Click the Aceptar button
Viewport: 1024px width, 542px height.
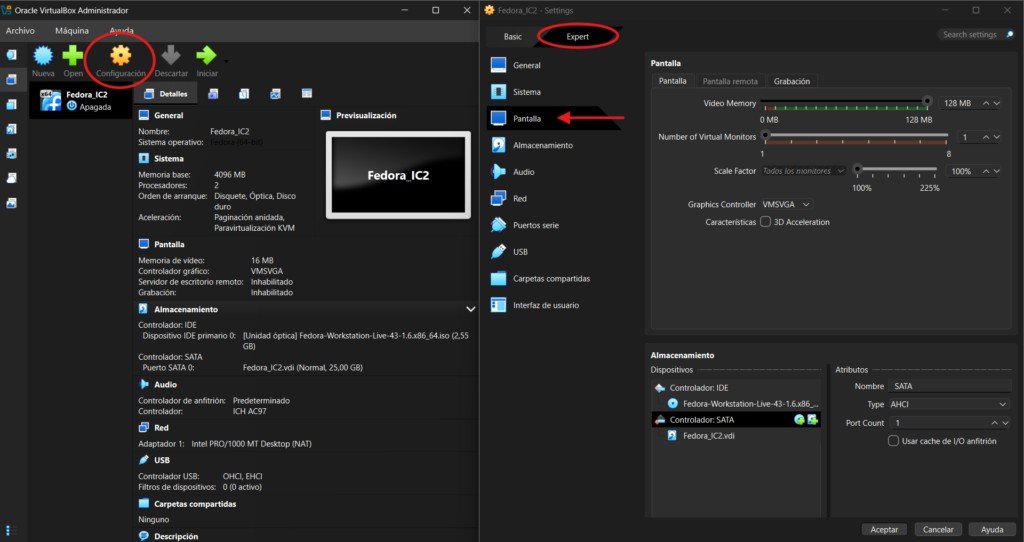tap(884, 530)
